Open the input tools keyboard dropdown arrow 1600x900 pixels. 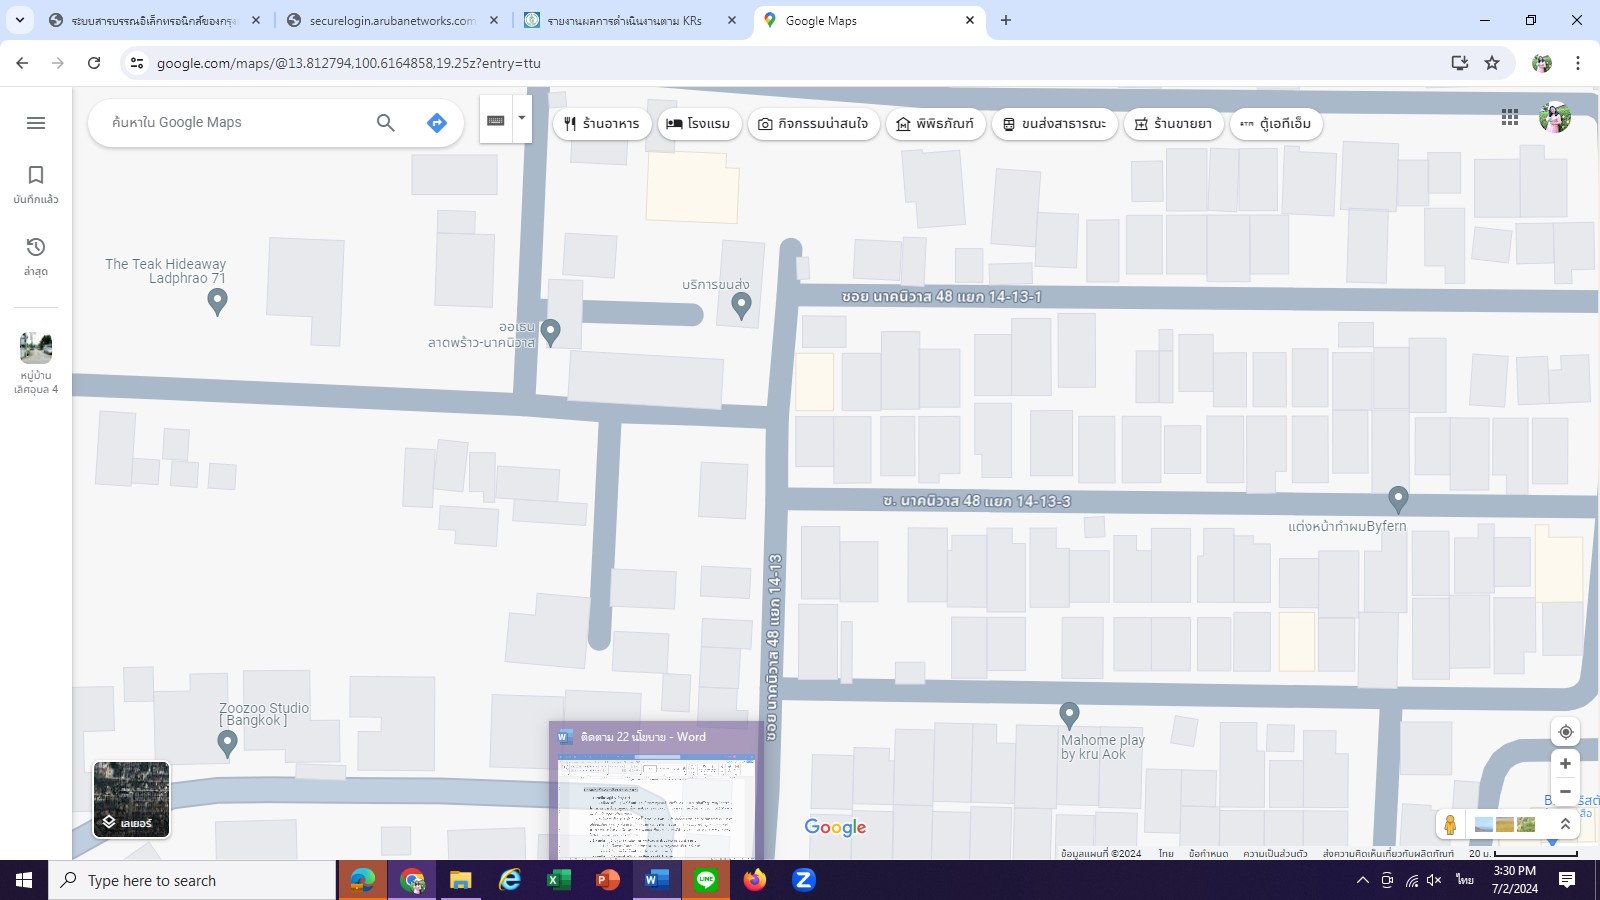pos(522,118)
